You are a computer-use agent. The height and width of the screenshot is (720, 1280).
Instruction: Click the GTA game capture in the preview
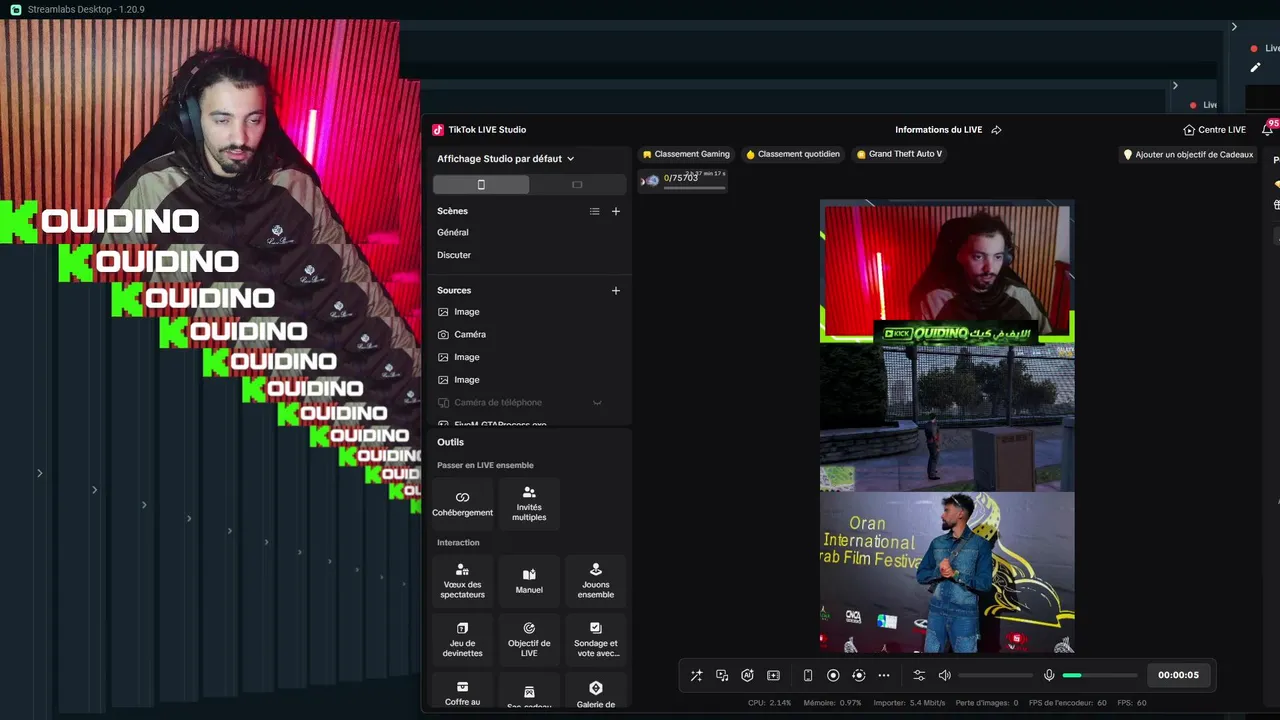coord(947,418)
